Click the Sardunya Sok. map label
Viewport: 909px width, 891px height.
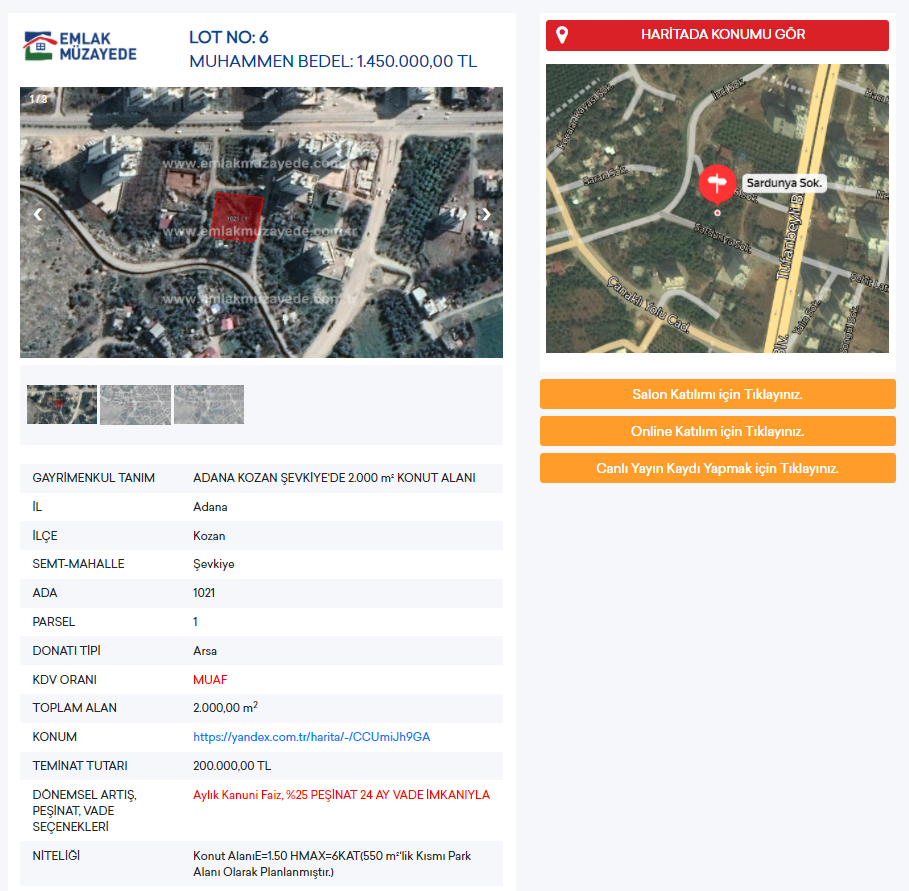coord(784,185)
